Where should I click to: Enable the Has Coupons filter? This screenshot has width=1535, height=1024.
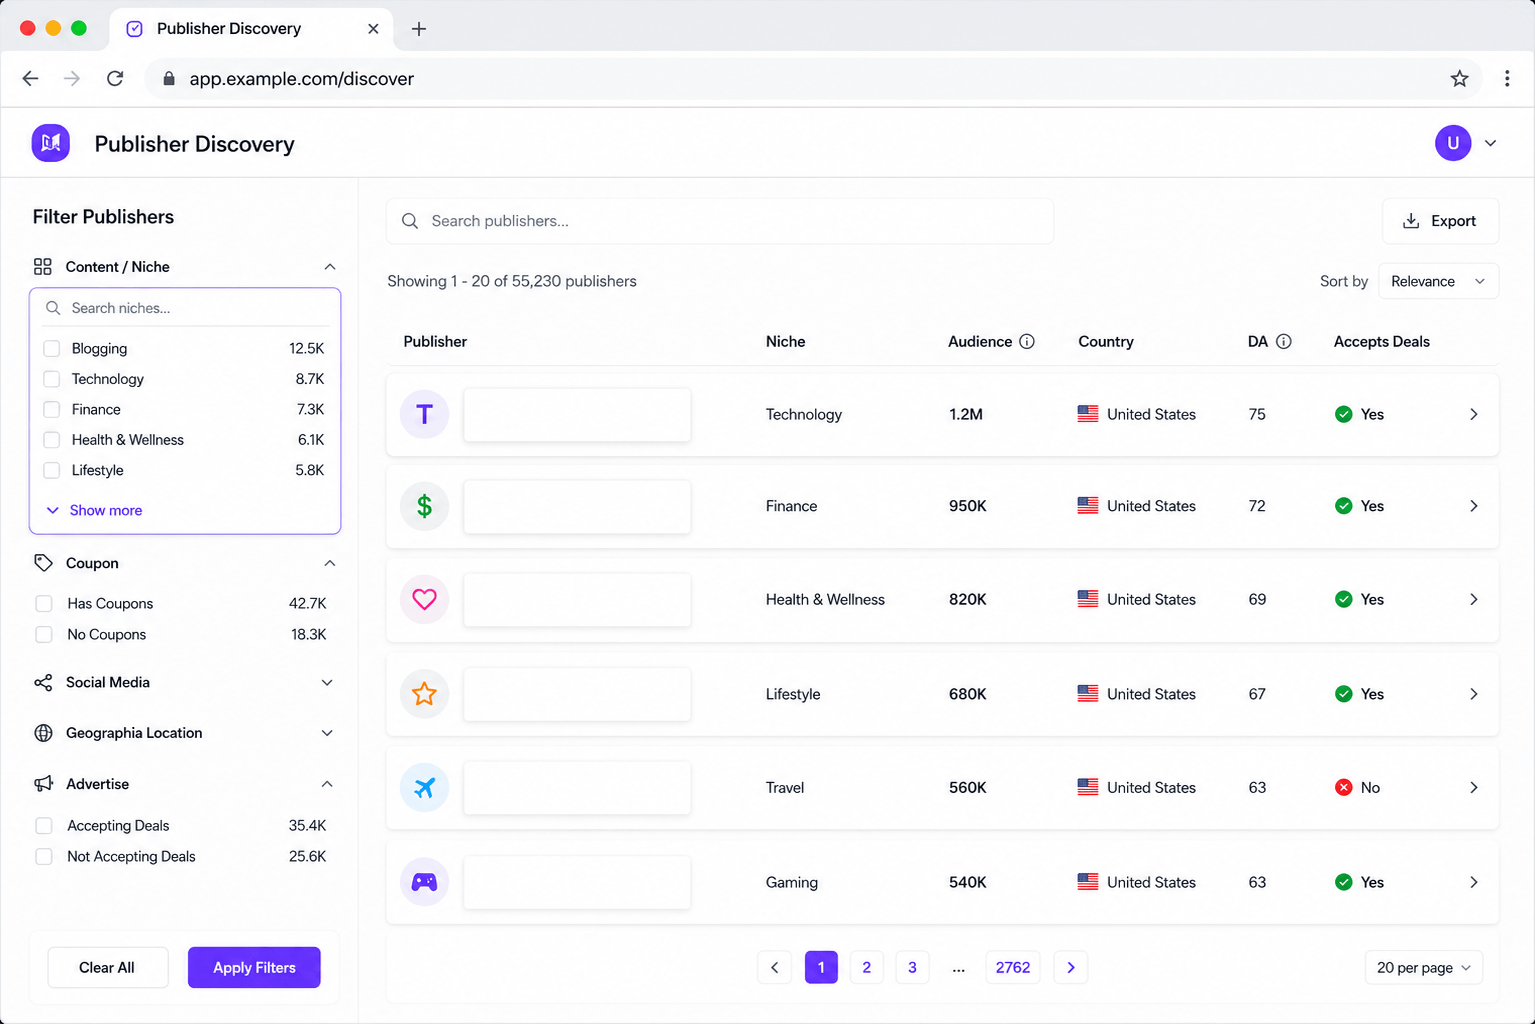point(44,604)
